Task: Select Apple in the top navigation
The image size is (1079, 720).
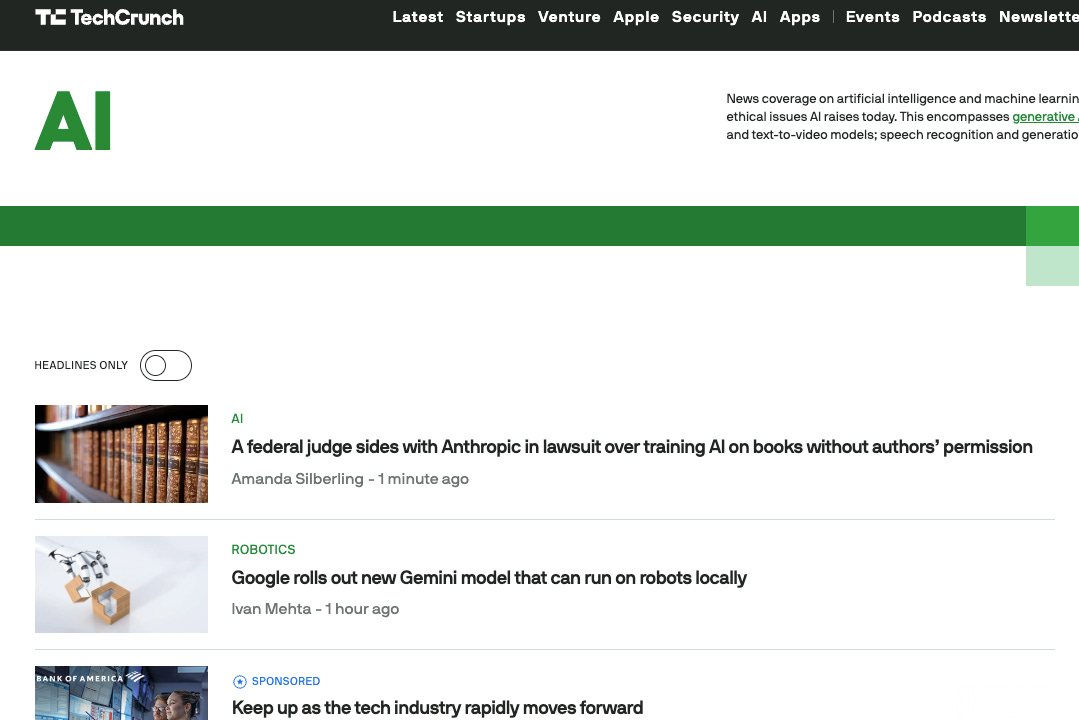Action: (x=636, y=17)
